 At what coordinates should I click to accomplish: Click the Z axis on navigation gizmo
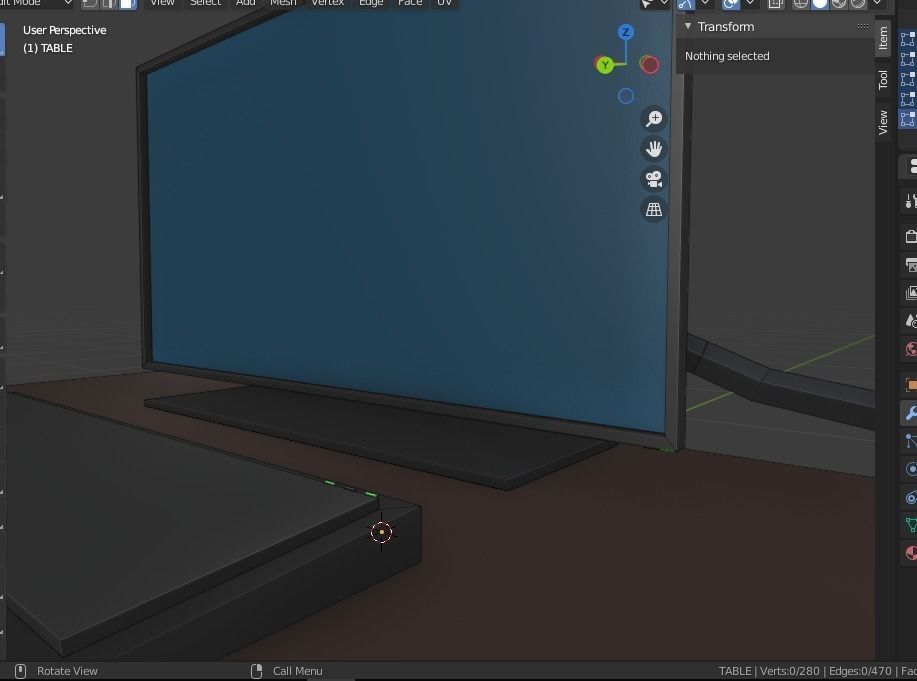[626, 32]
